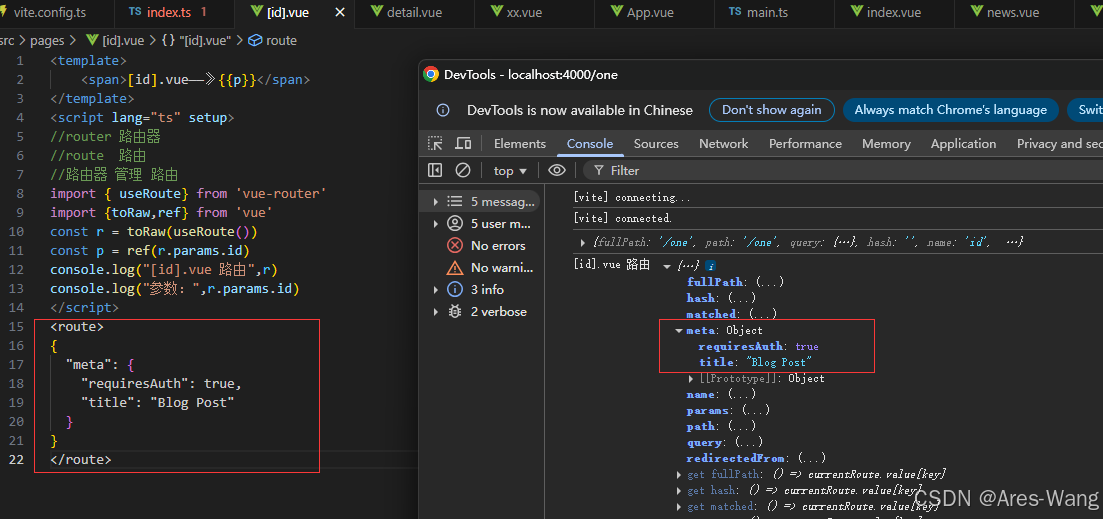This screenshot has height=519, width=1103.
Task: Click the hash: (...) property
Action: [721, 298]
